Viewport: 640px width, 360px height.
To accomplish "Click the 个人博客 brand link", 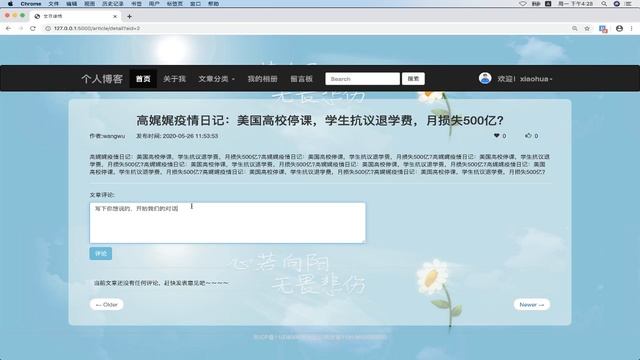I will pyautogui.click(x=102, y=79).
